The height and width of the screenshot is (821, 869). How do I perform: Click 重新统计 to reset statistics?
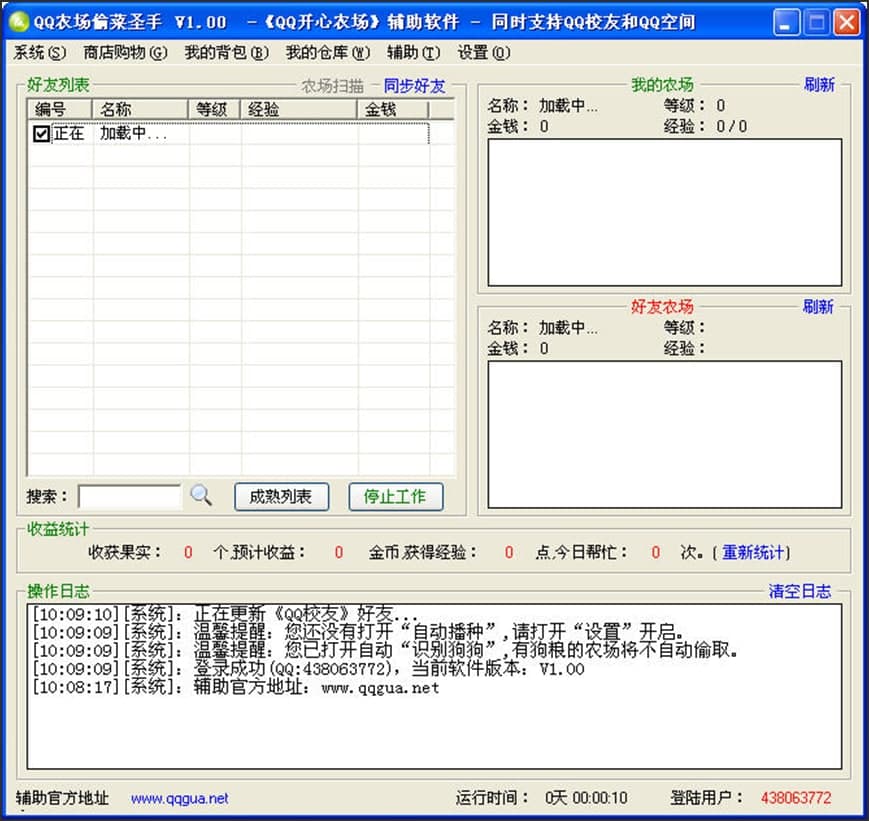(755, 552)
